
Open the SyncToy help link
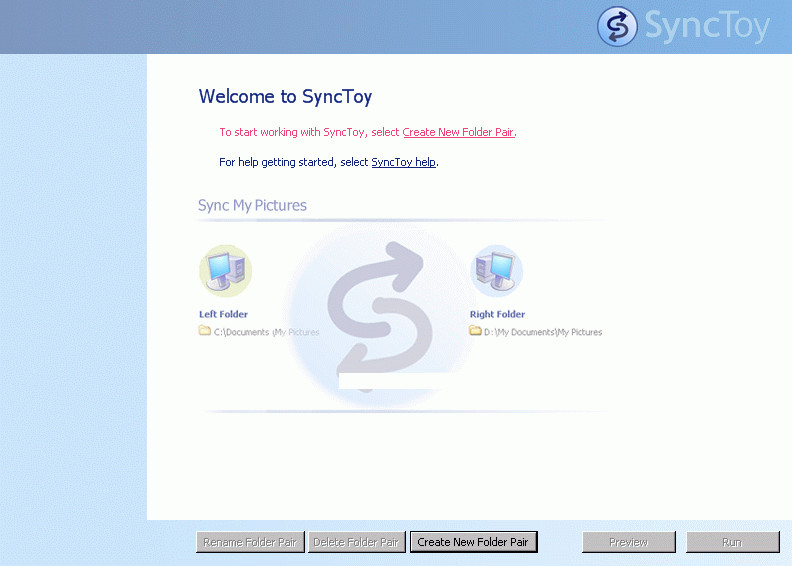click(404, 162)
